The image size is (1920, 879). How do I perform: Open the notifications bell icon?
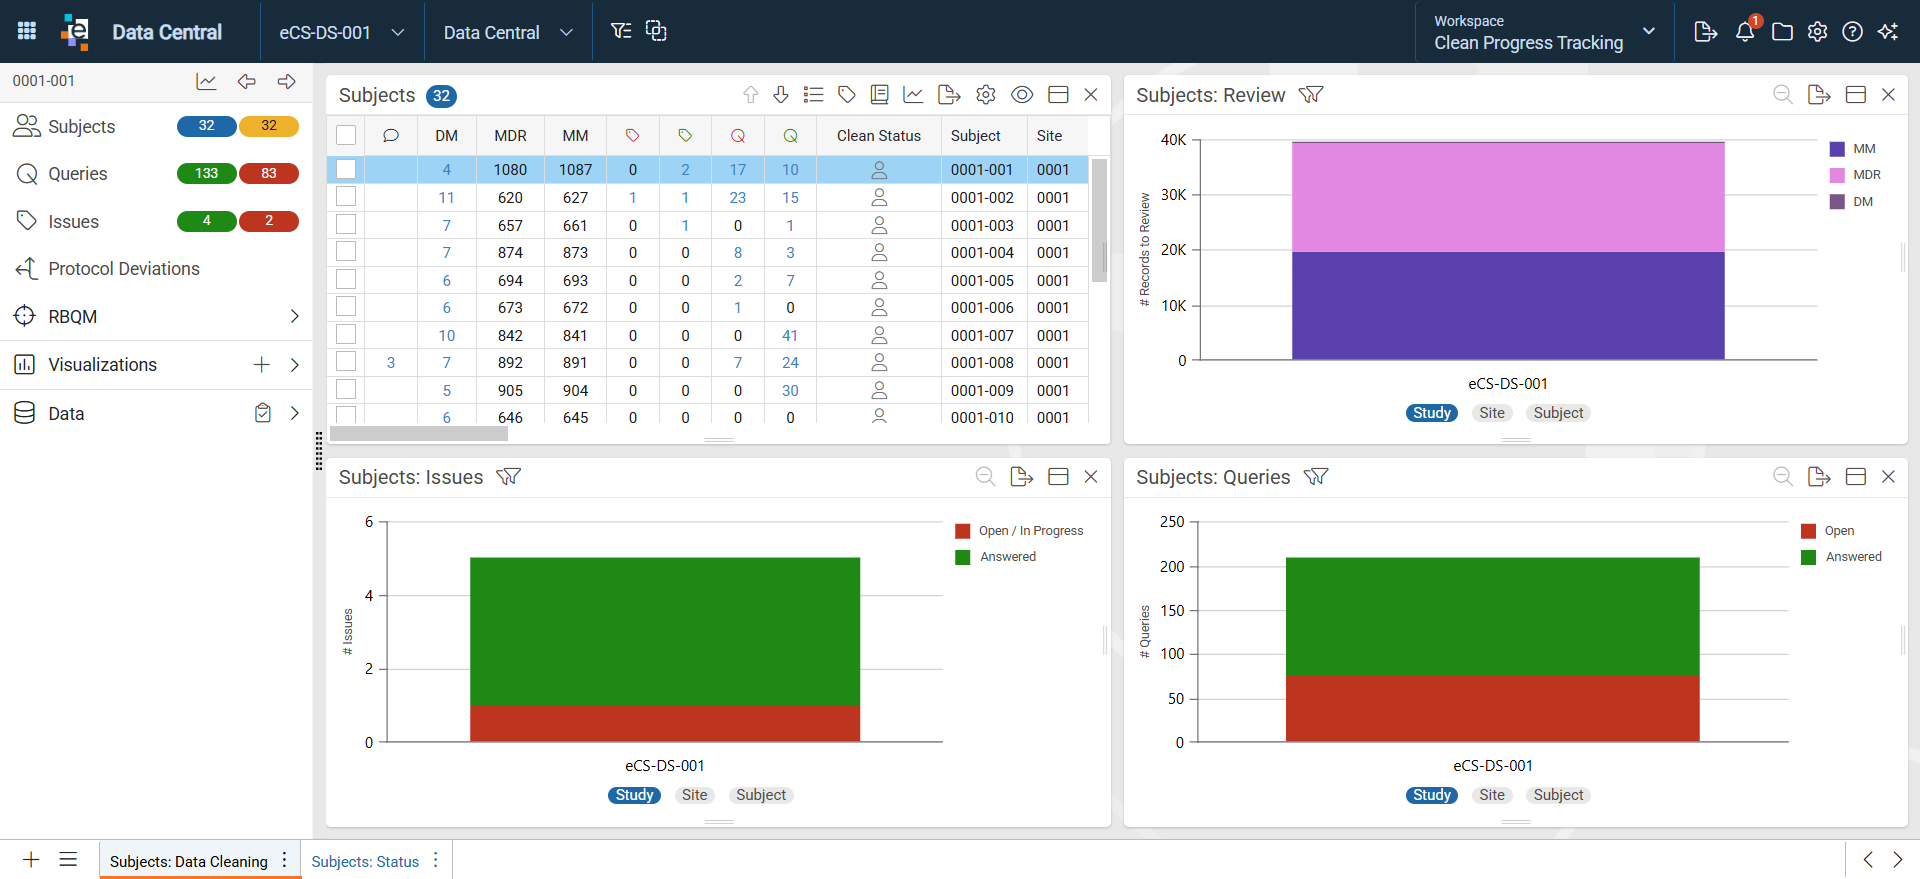(1745, 32)
